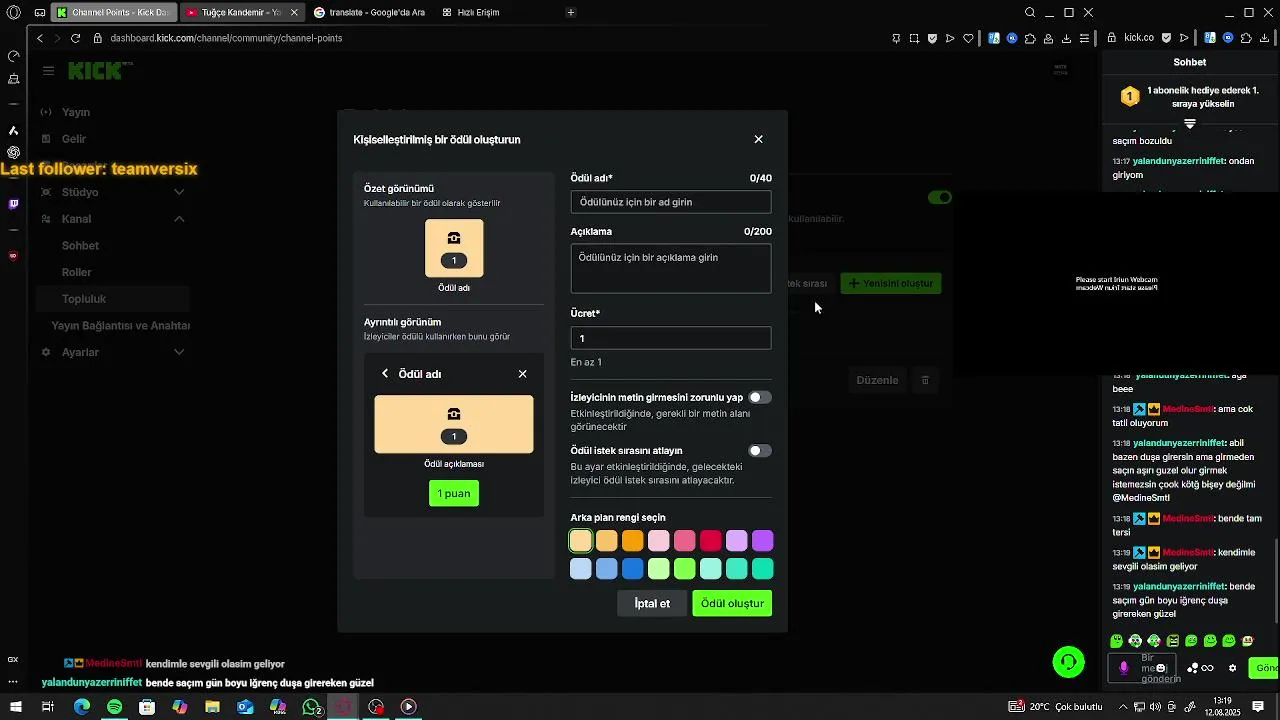1280x720 pixels.
Task: Toggle the green channel points enable switch
Action: [940, 197]
